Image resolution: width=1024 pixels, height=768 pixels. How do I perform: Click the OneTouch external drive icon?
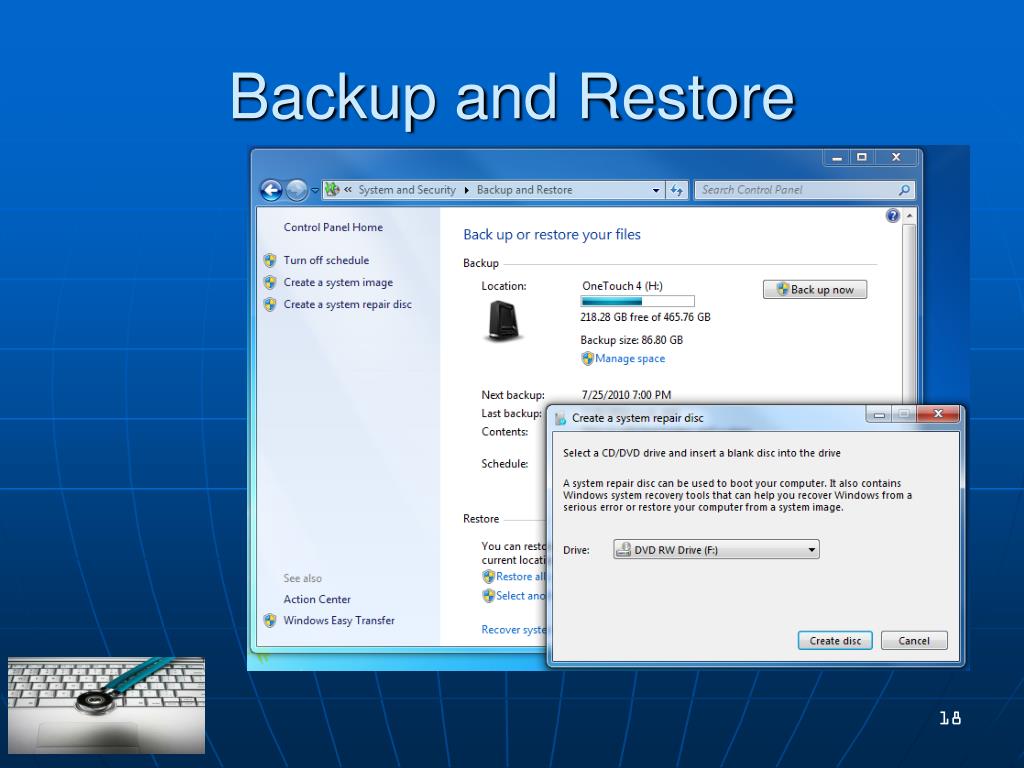(x=504, y=321)
